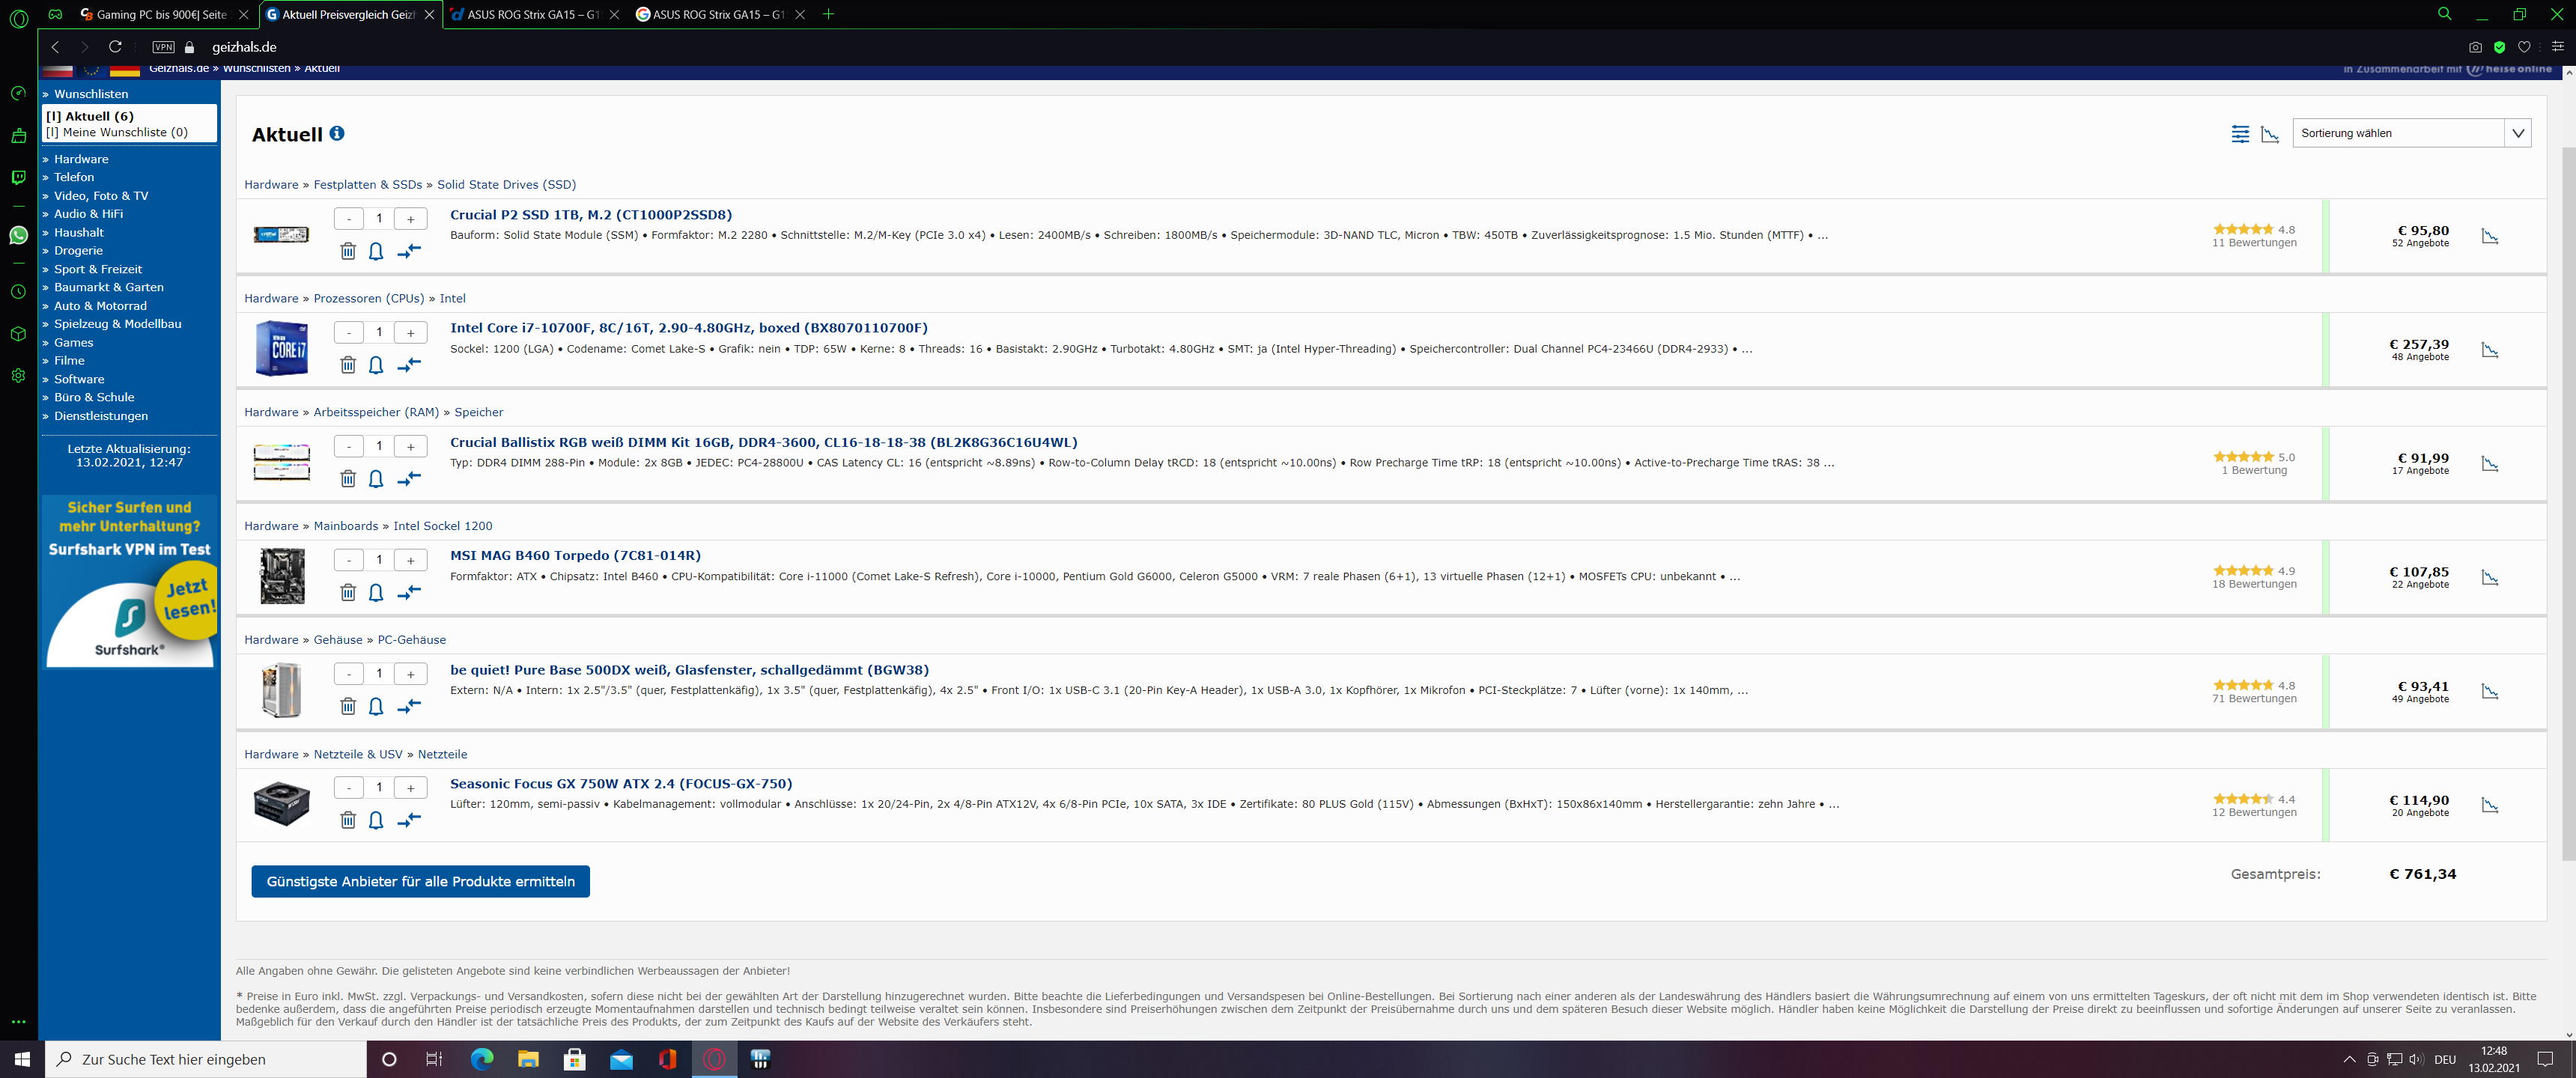
Task: Open Microsoft Edge from the taskbar
Action: [482, 1059]
